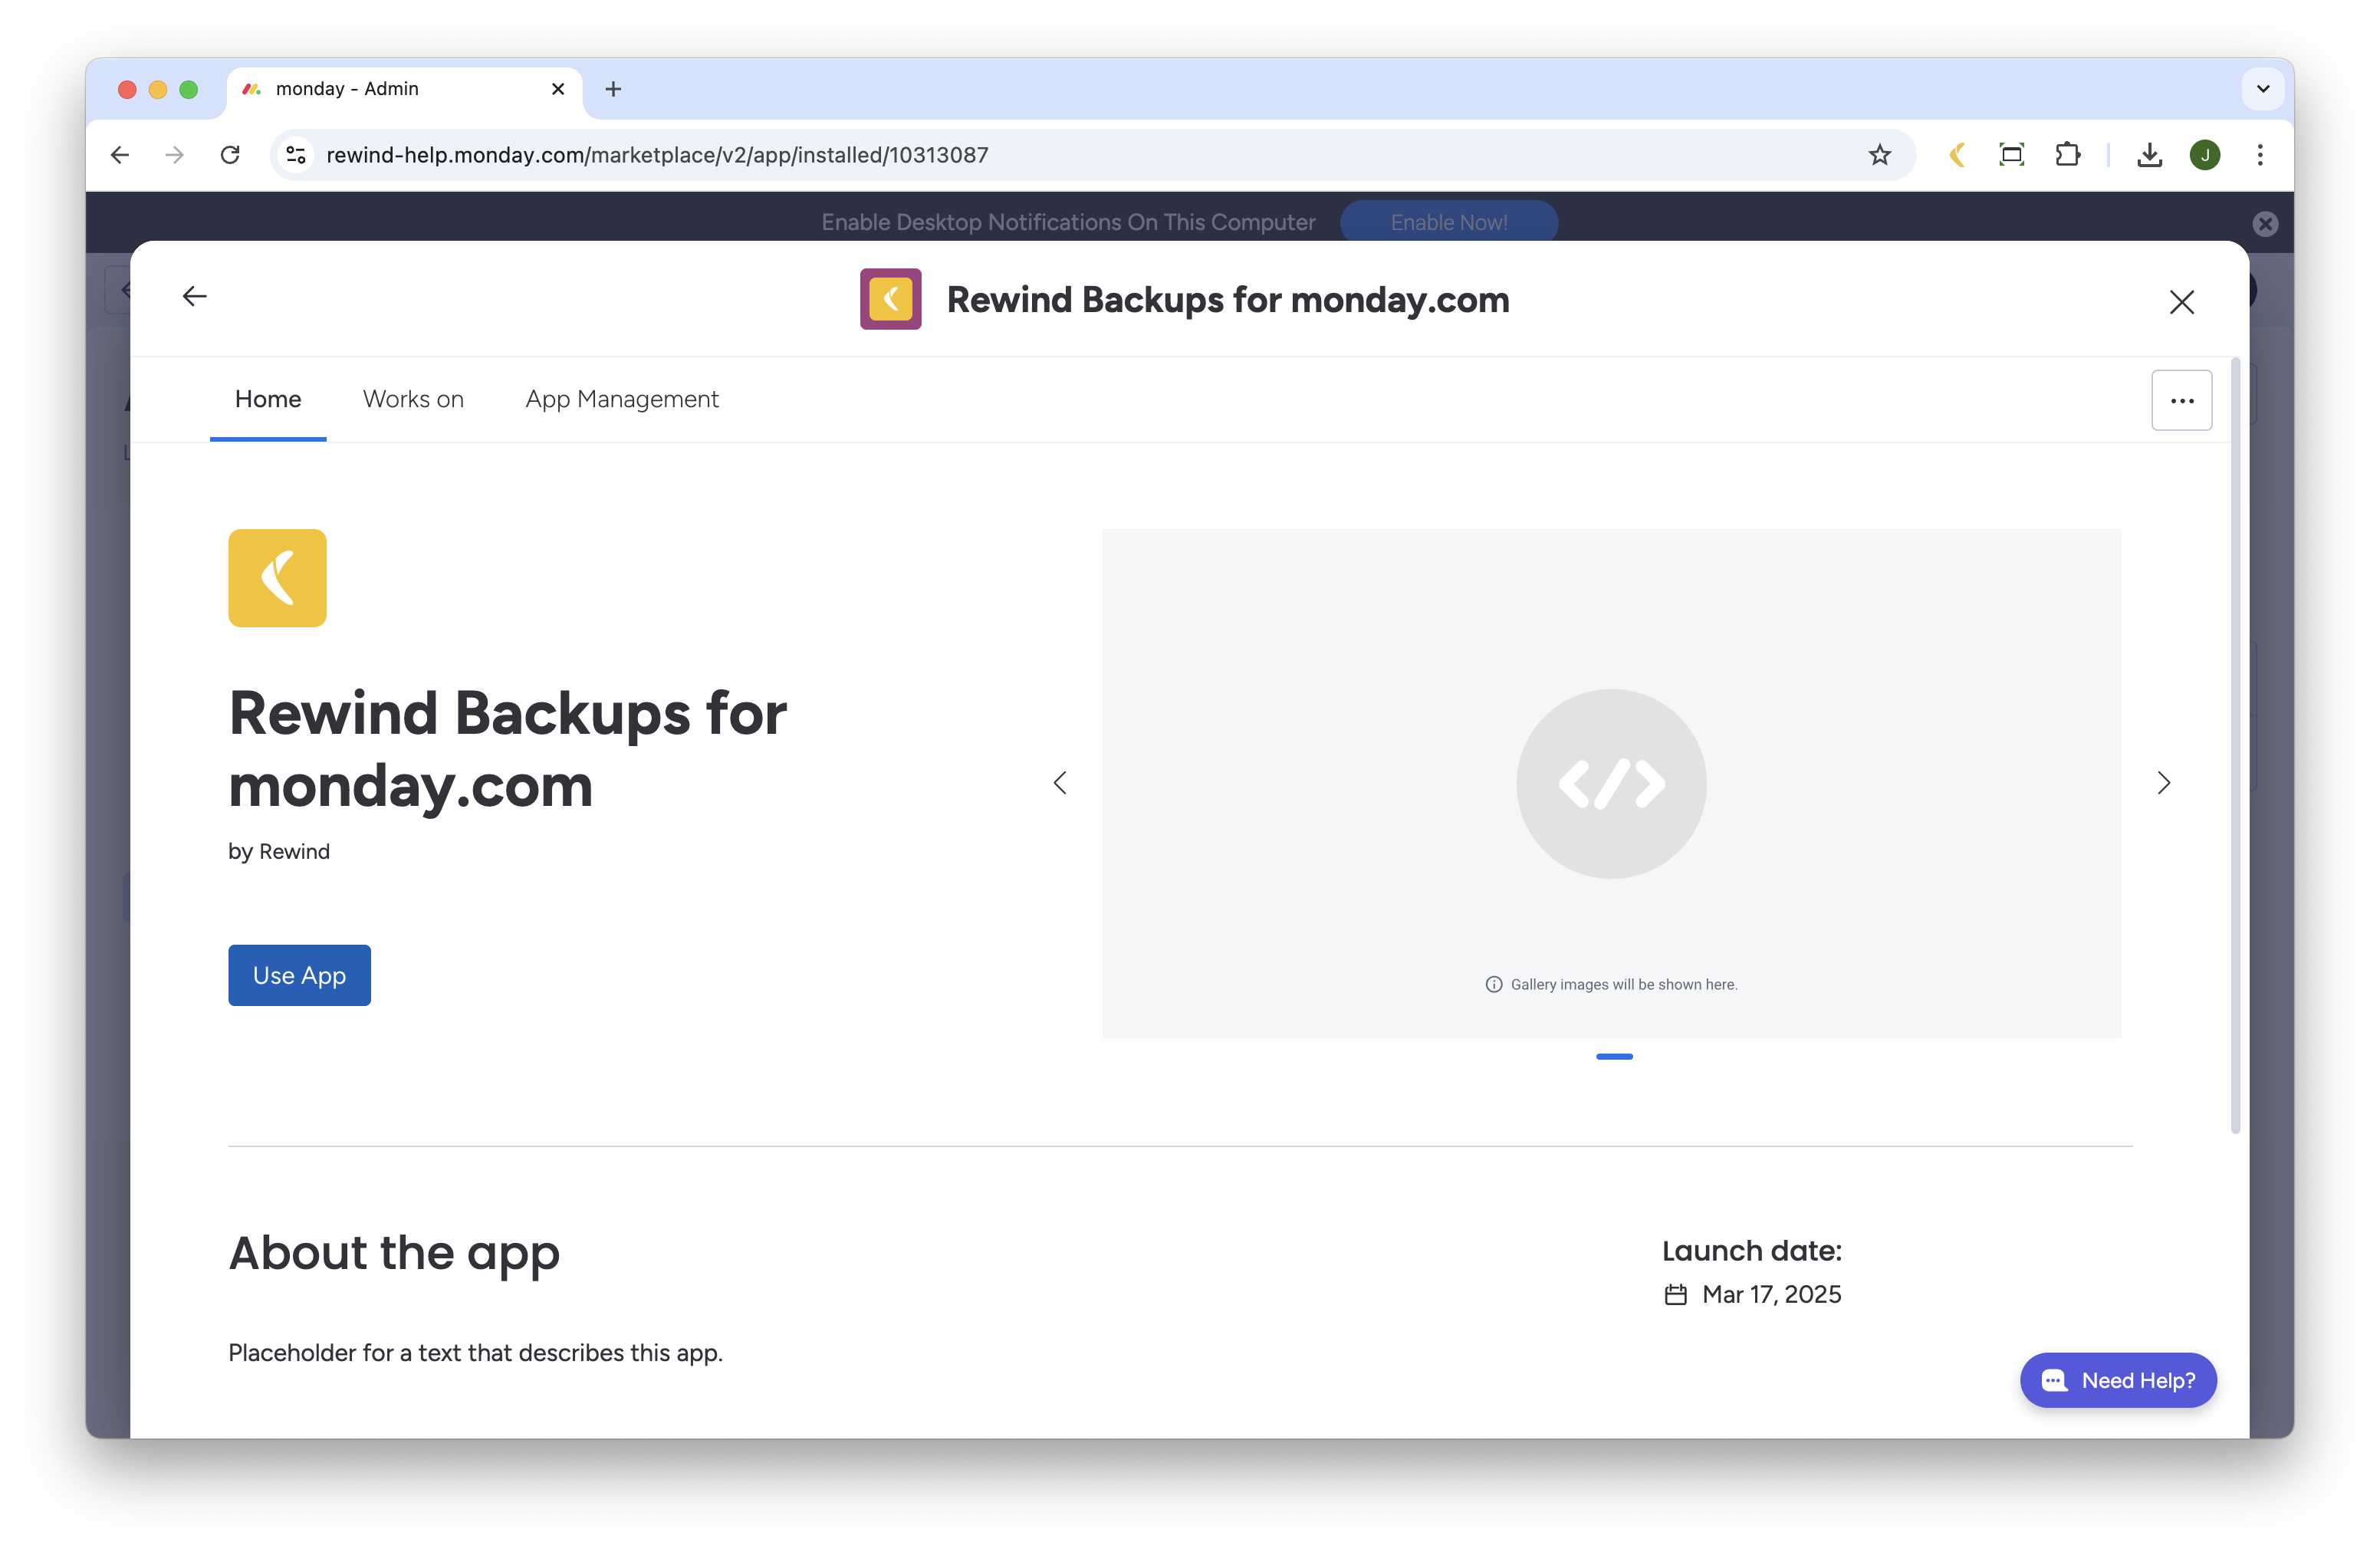Screen dimensions: 2380x1552
Task: Close the monday - Admin tab
Action: click(x=558, y=89)
